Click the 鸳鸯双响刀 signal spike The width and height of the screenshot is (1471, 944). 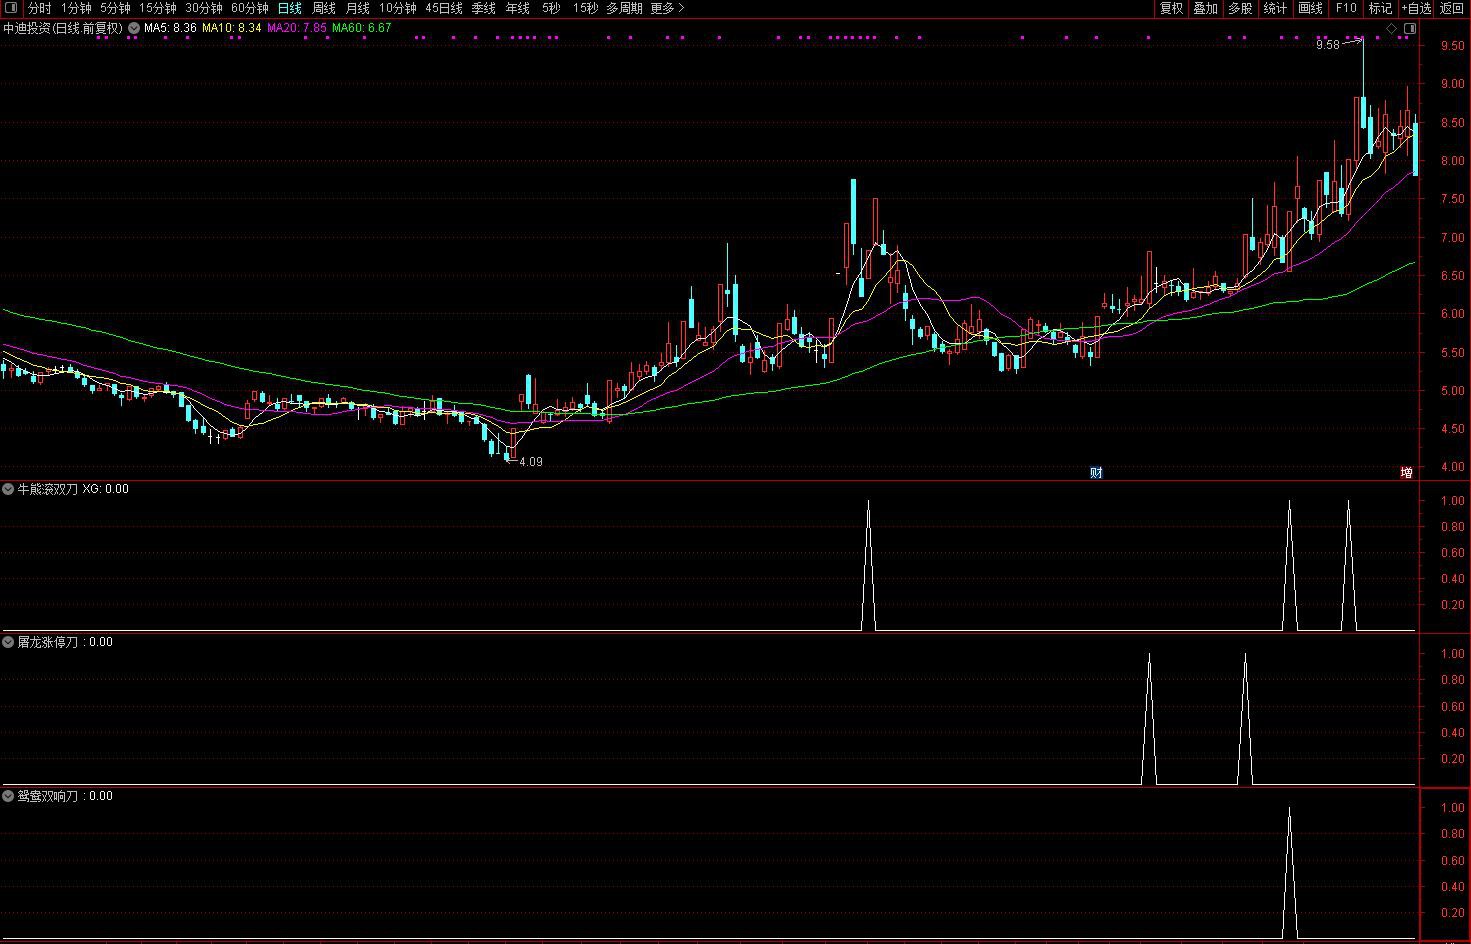pyautogui.click(x=1289, y=872)
